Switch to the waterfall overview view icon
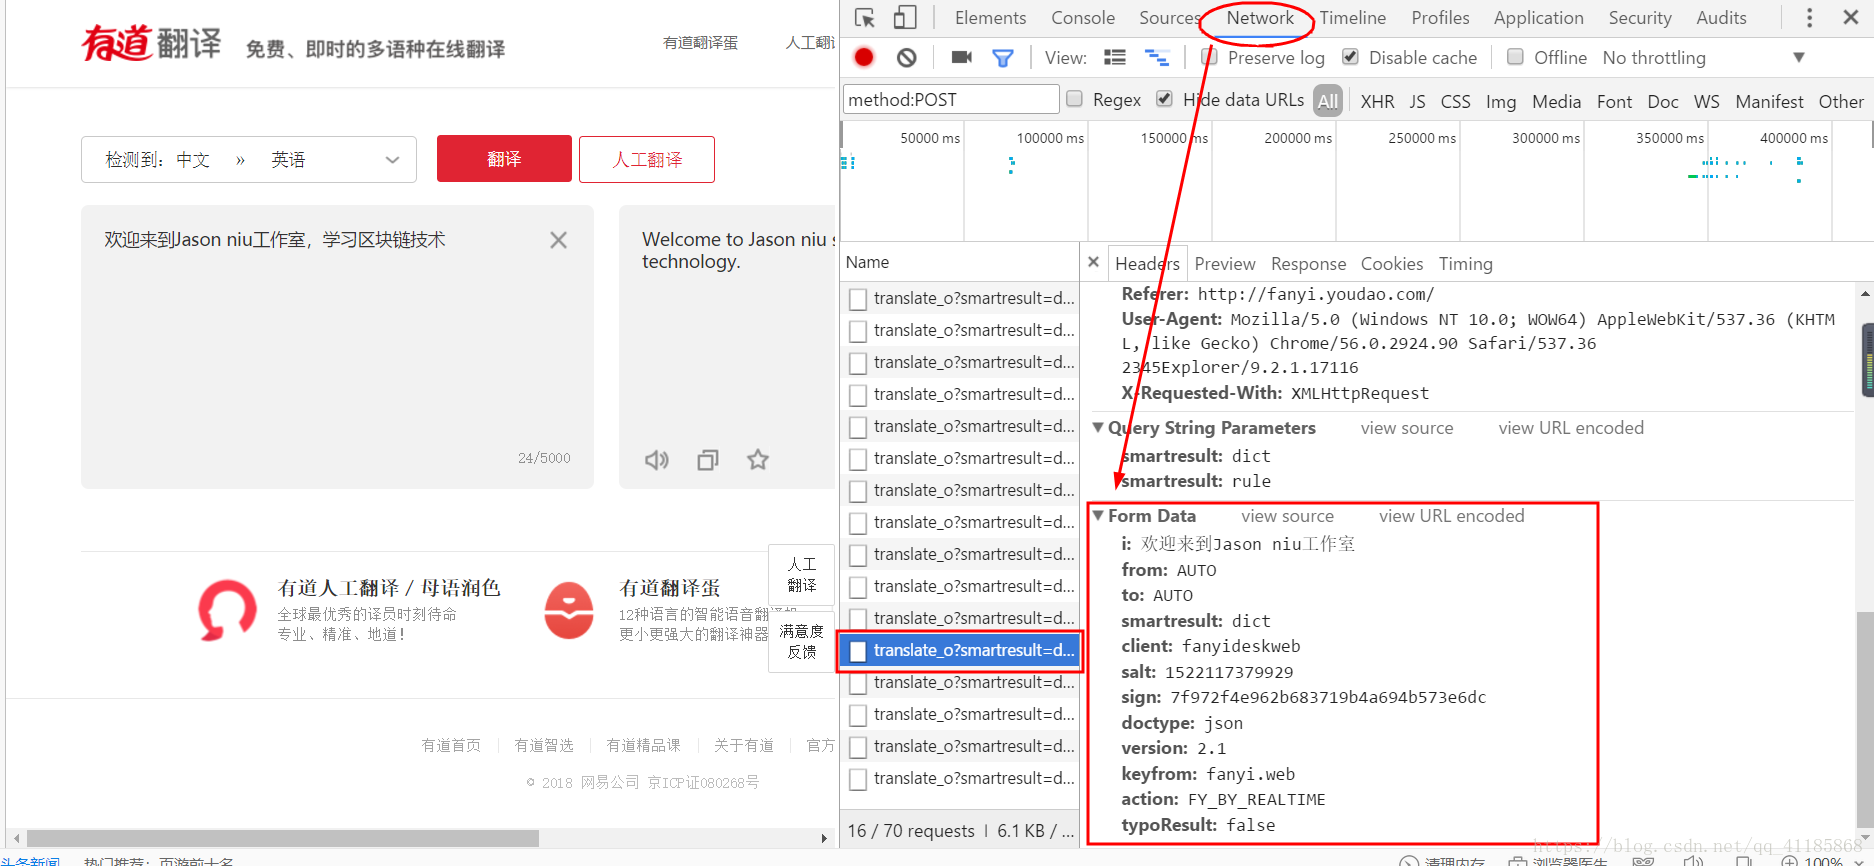 (x=1157, y=58)
